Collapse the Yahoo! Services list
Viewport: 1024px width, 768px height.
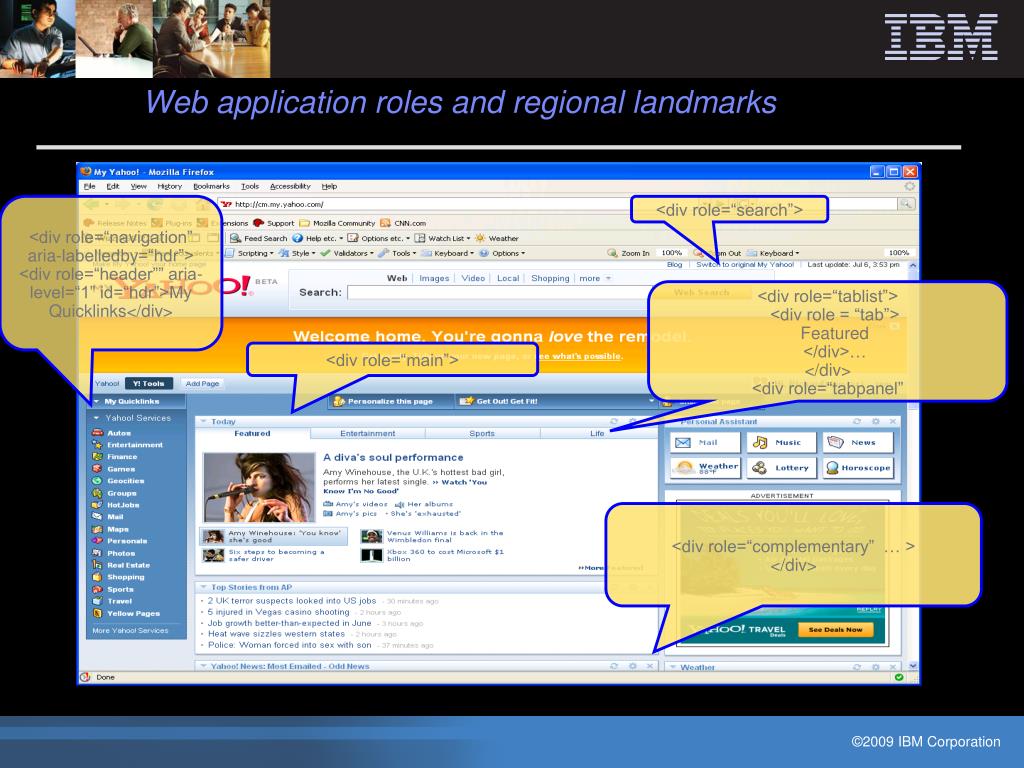pos(97,418)
